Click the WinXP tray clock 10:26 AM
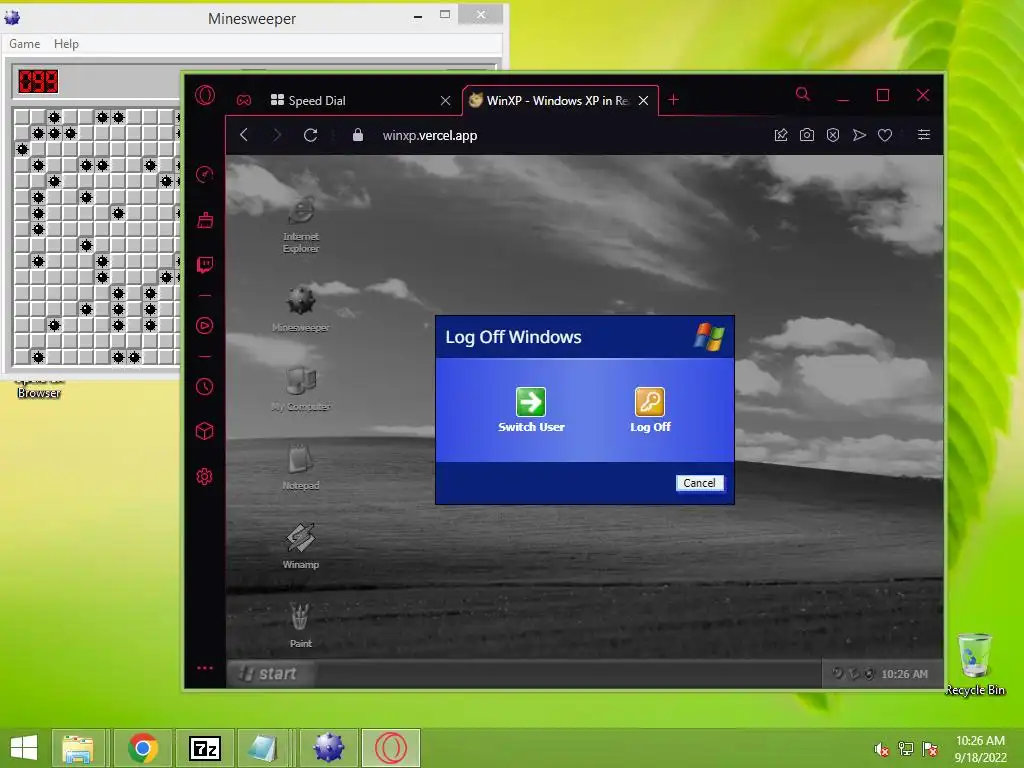The width and height of the screenshot is (1024, 768). click(x=904, y=674)
